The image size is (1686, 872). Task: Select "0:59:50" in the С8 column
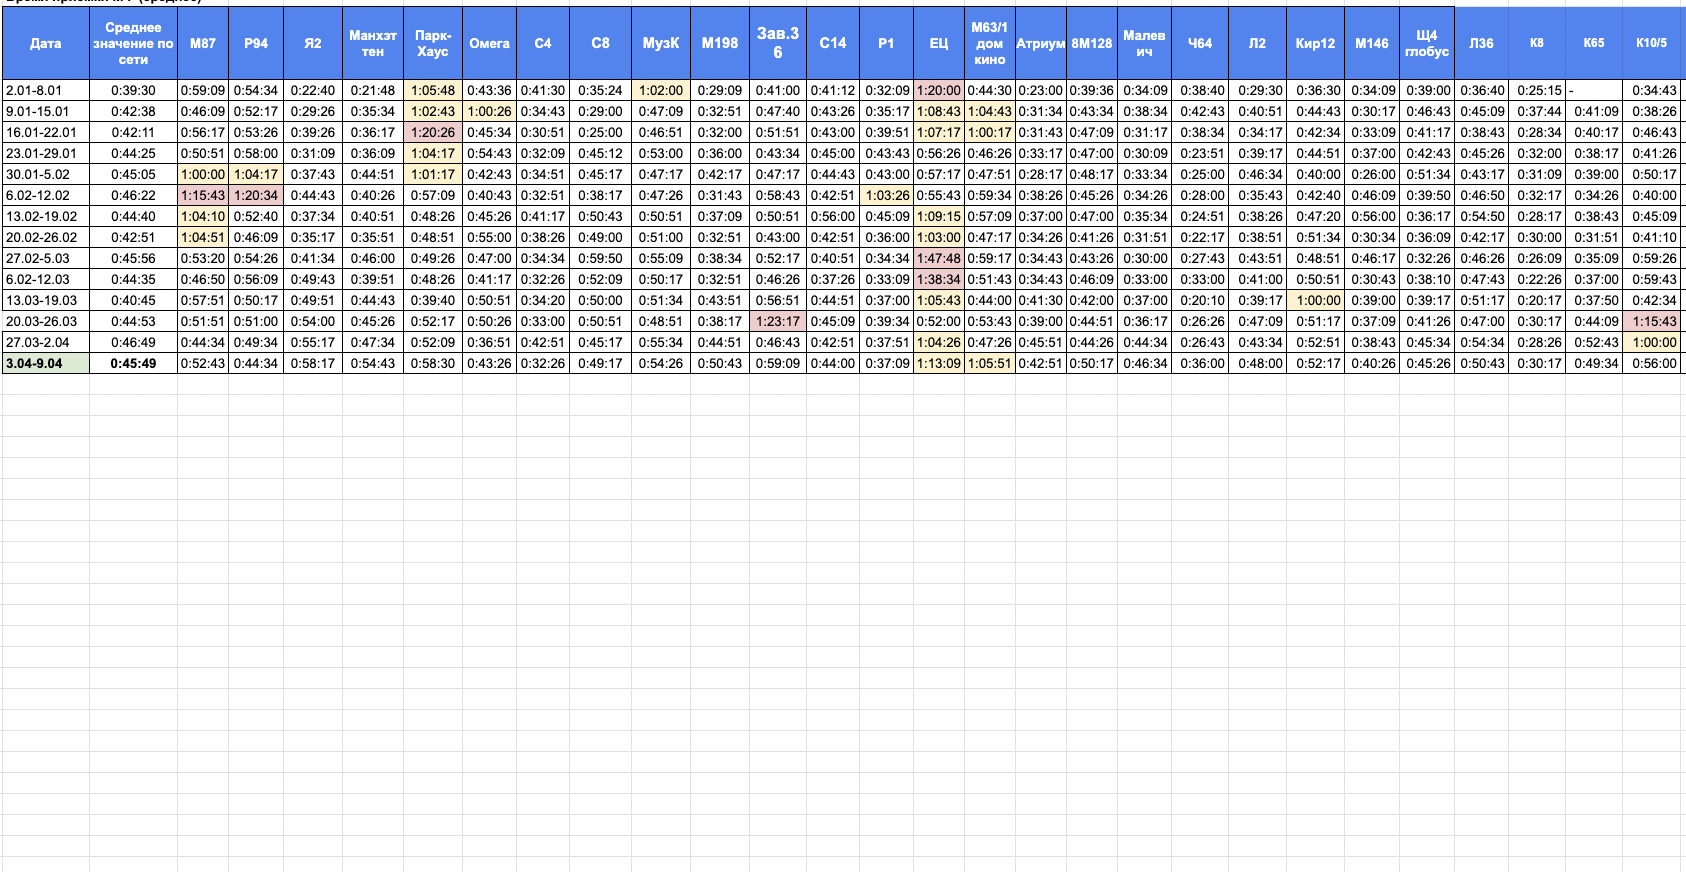(x=600, y=258)
